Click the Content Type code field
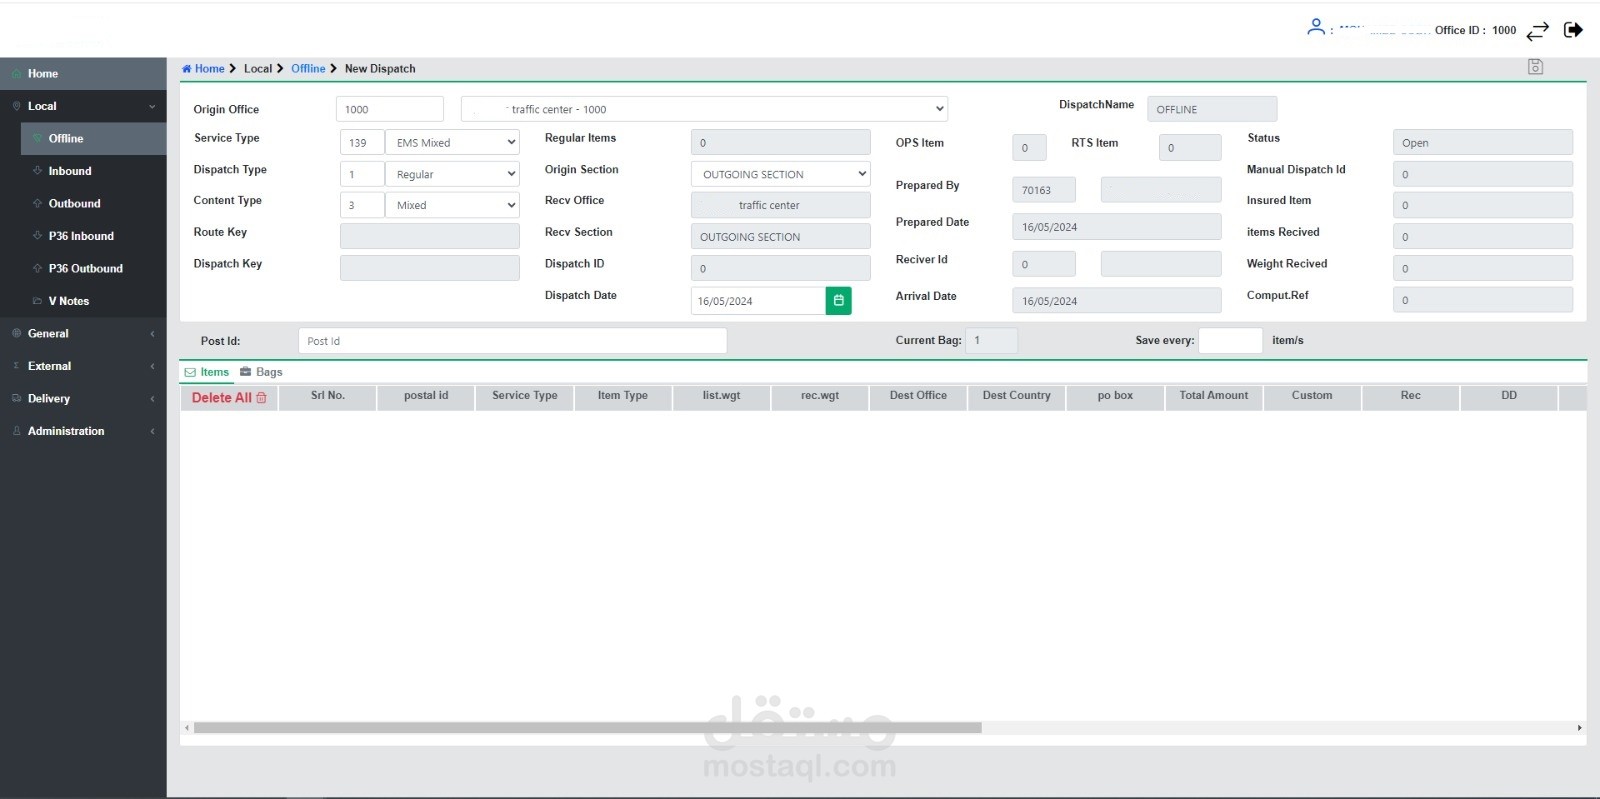 362,205
